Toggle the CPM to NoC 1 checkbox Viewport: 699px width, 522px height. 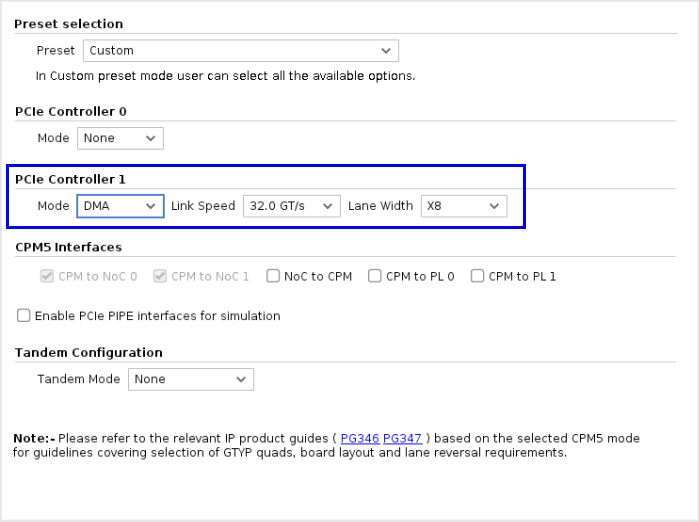click(x=160, y=276)
